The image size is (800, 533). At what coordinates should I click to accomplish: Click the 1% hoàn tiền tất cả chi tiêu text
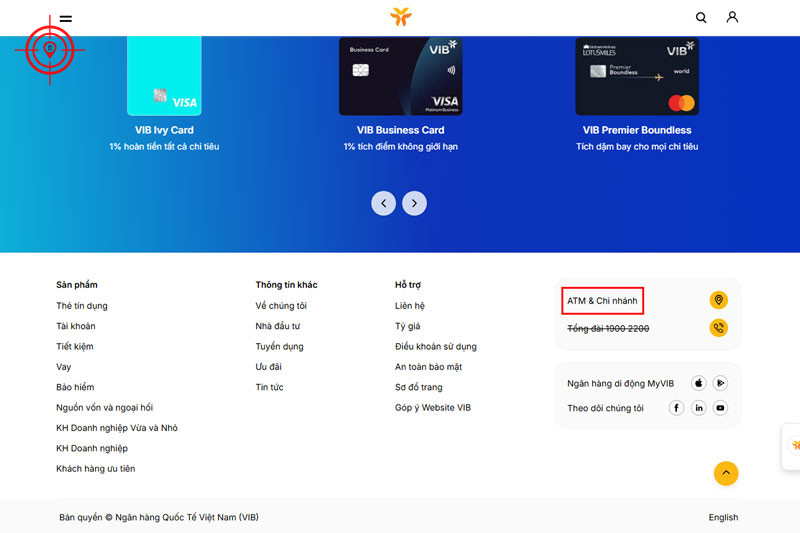(x=164, y=146)
